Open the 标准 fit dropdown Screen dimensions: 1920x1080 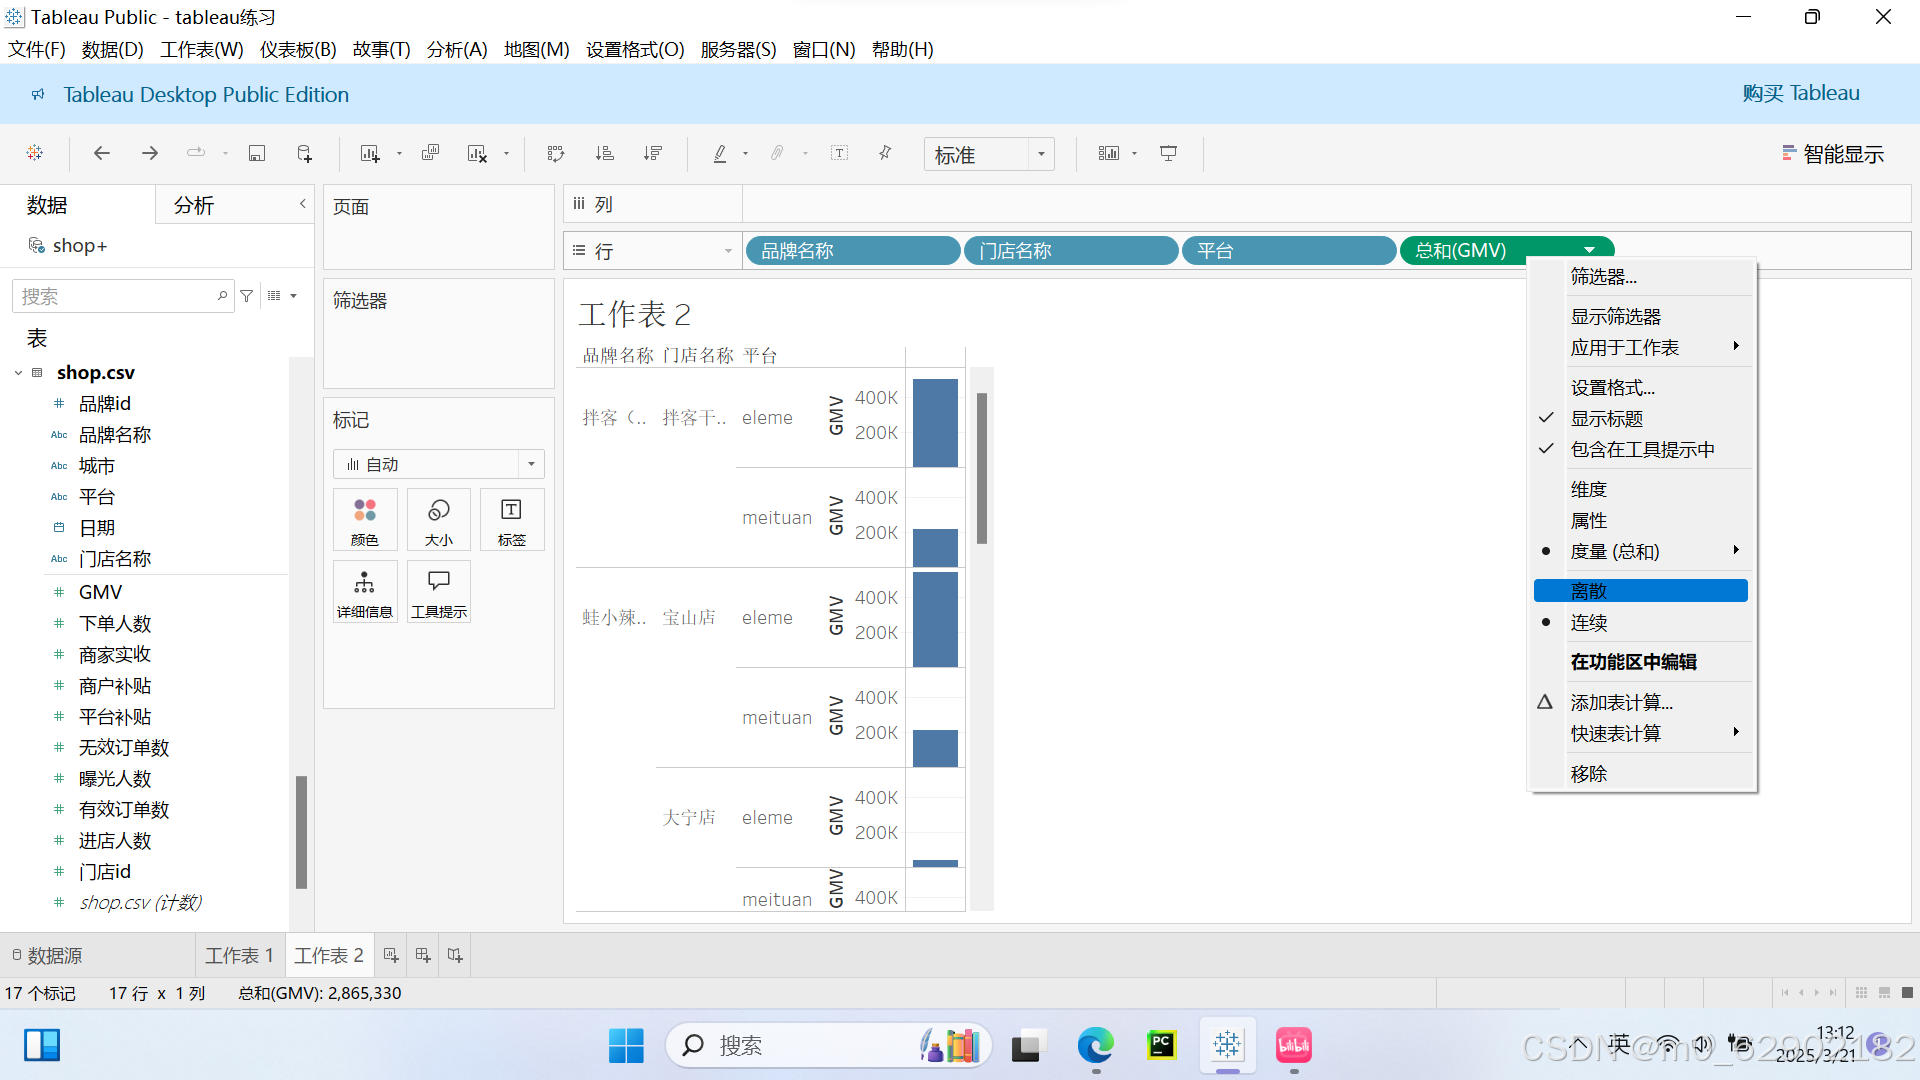(988, 154)
